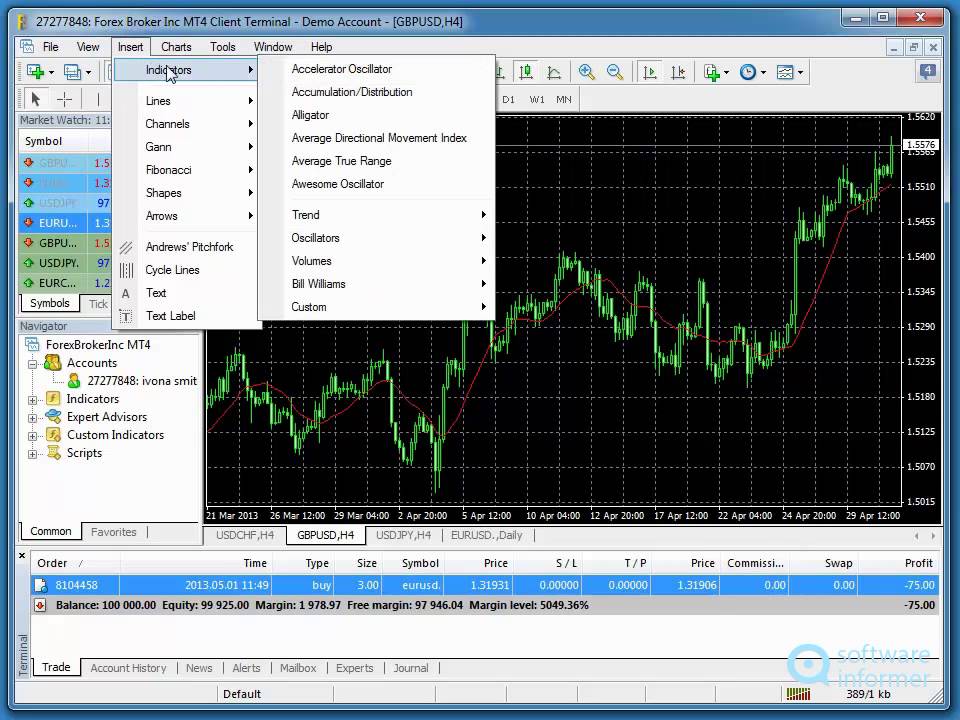This screenshot has width=960, height=720.
Task: Choose Accelerator Oscillator indicator
Action: pos(377,69)
